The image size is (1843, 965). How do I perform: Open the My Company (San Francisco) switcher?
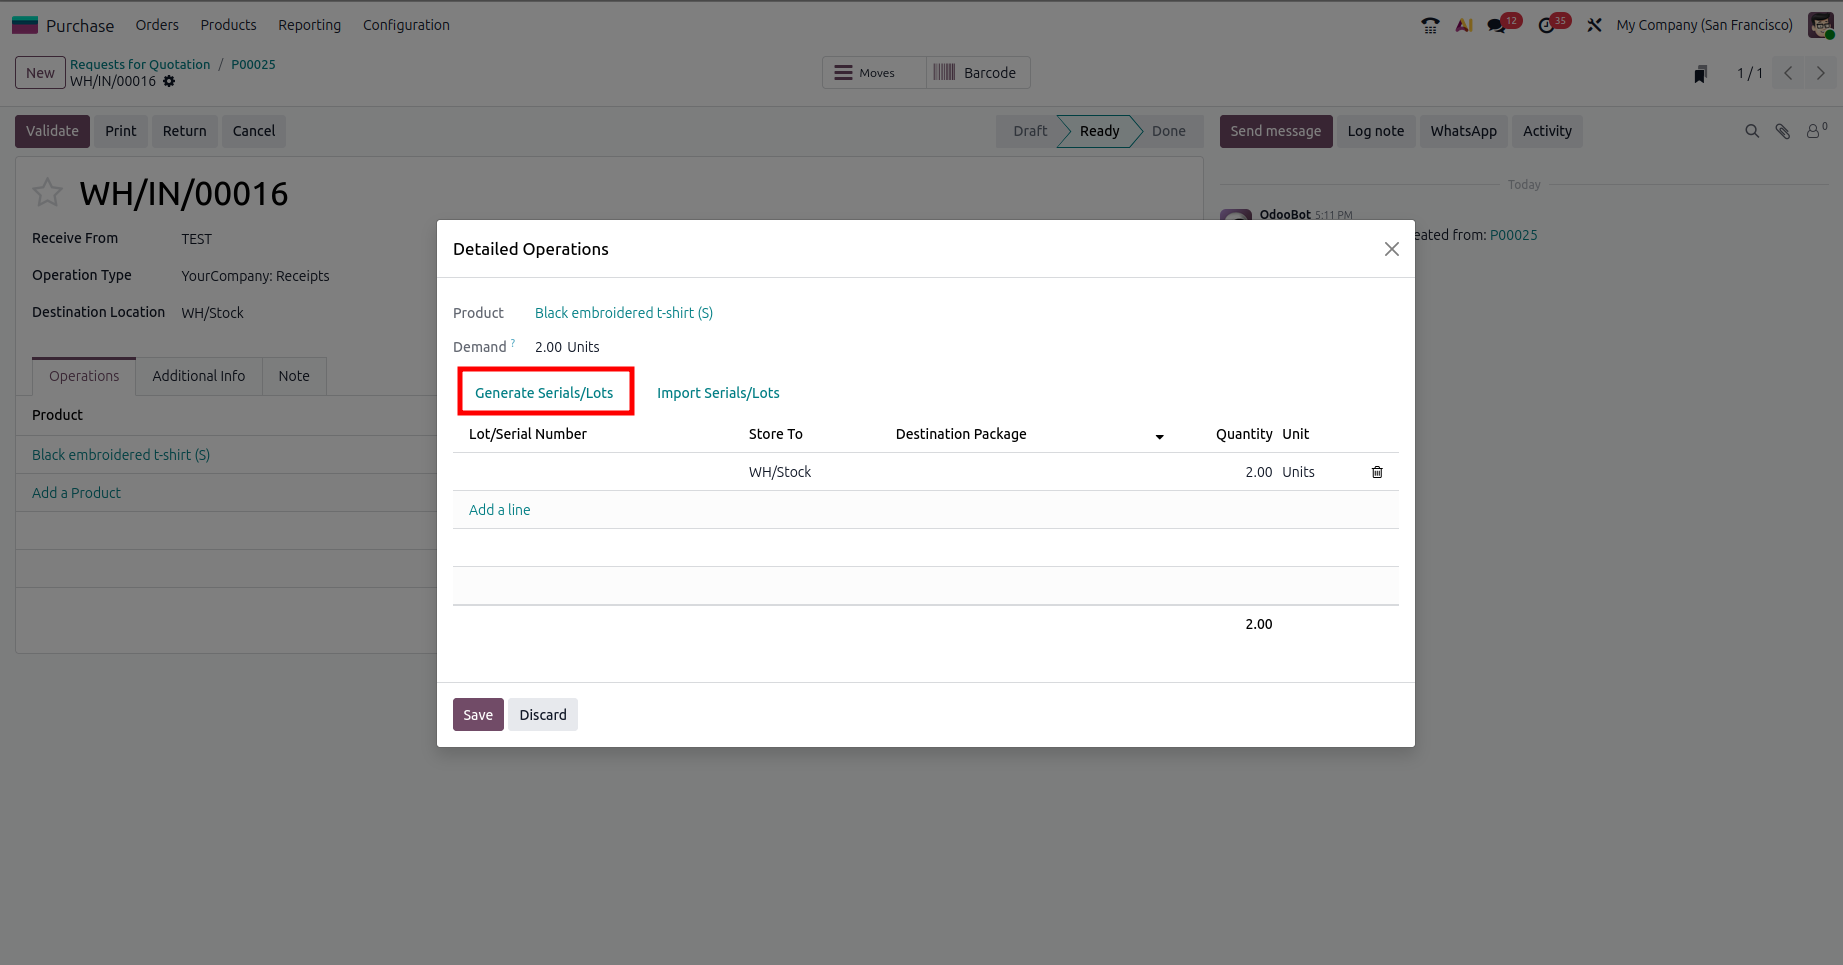1704,25
